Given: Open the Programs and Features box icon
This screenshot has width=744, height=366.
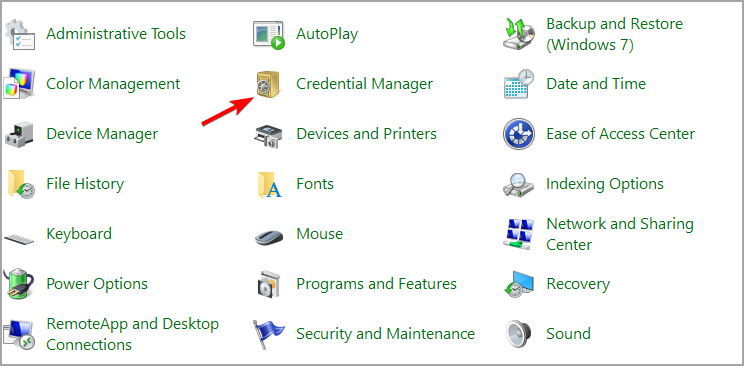Looking at the screenshot, I should click(268, 284).
